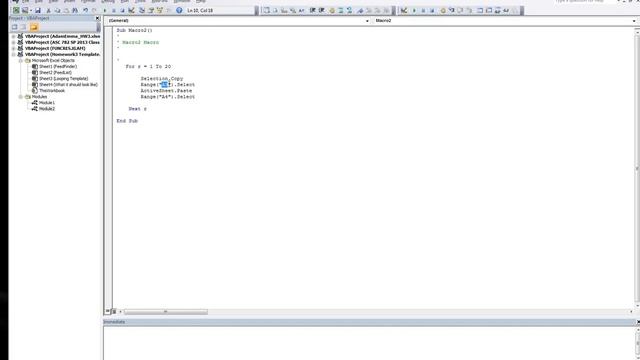Select Sheet3 (Looping Template) in the tree
640x360 pixels.
pyautogui.click(x=63, y=78)
